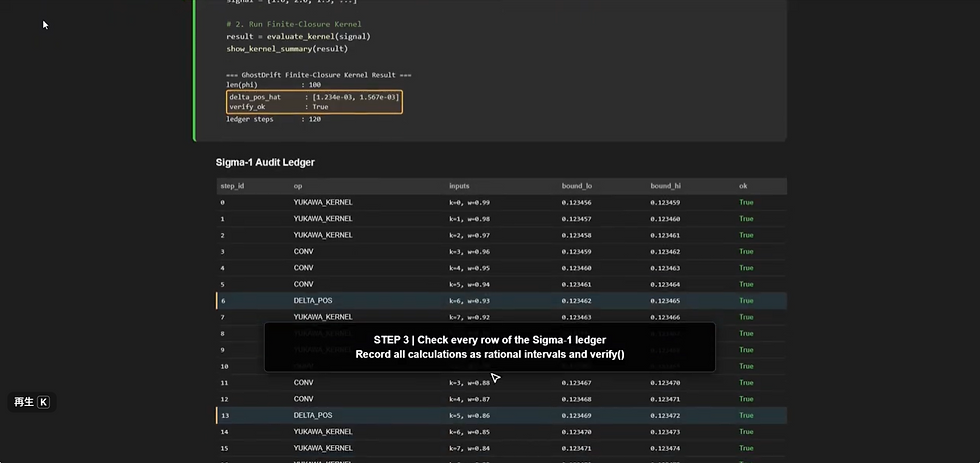Click step_id cell 6
The image size is (980, 463).
point(222,301)
